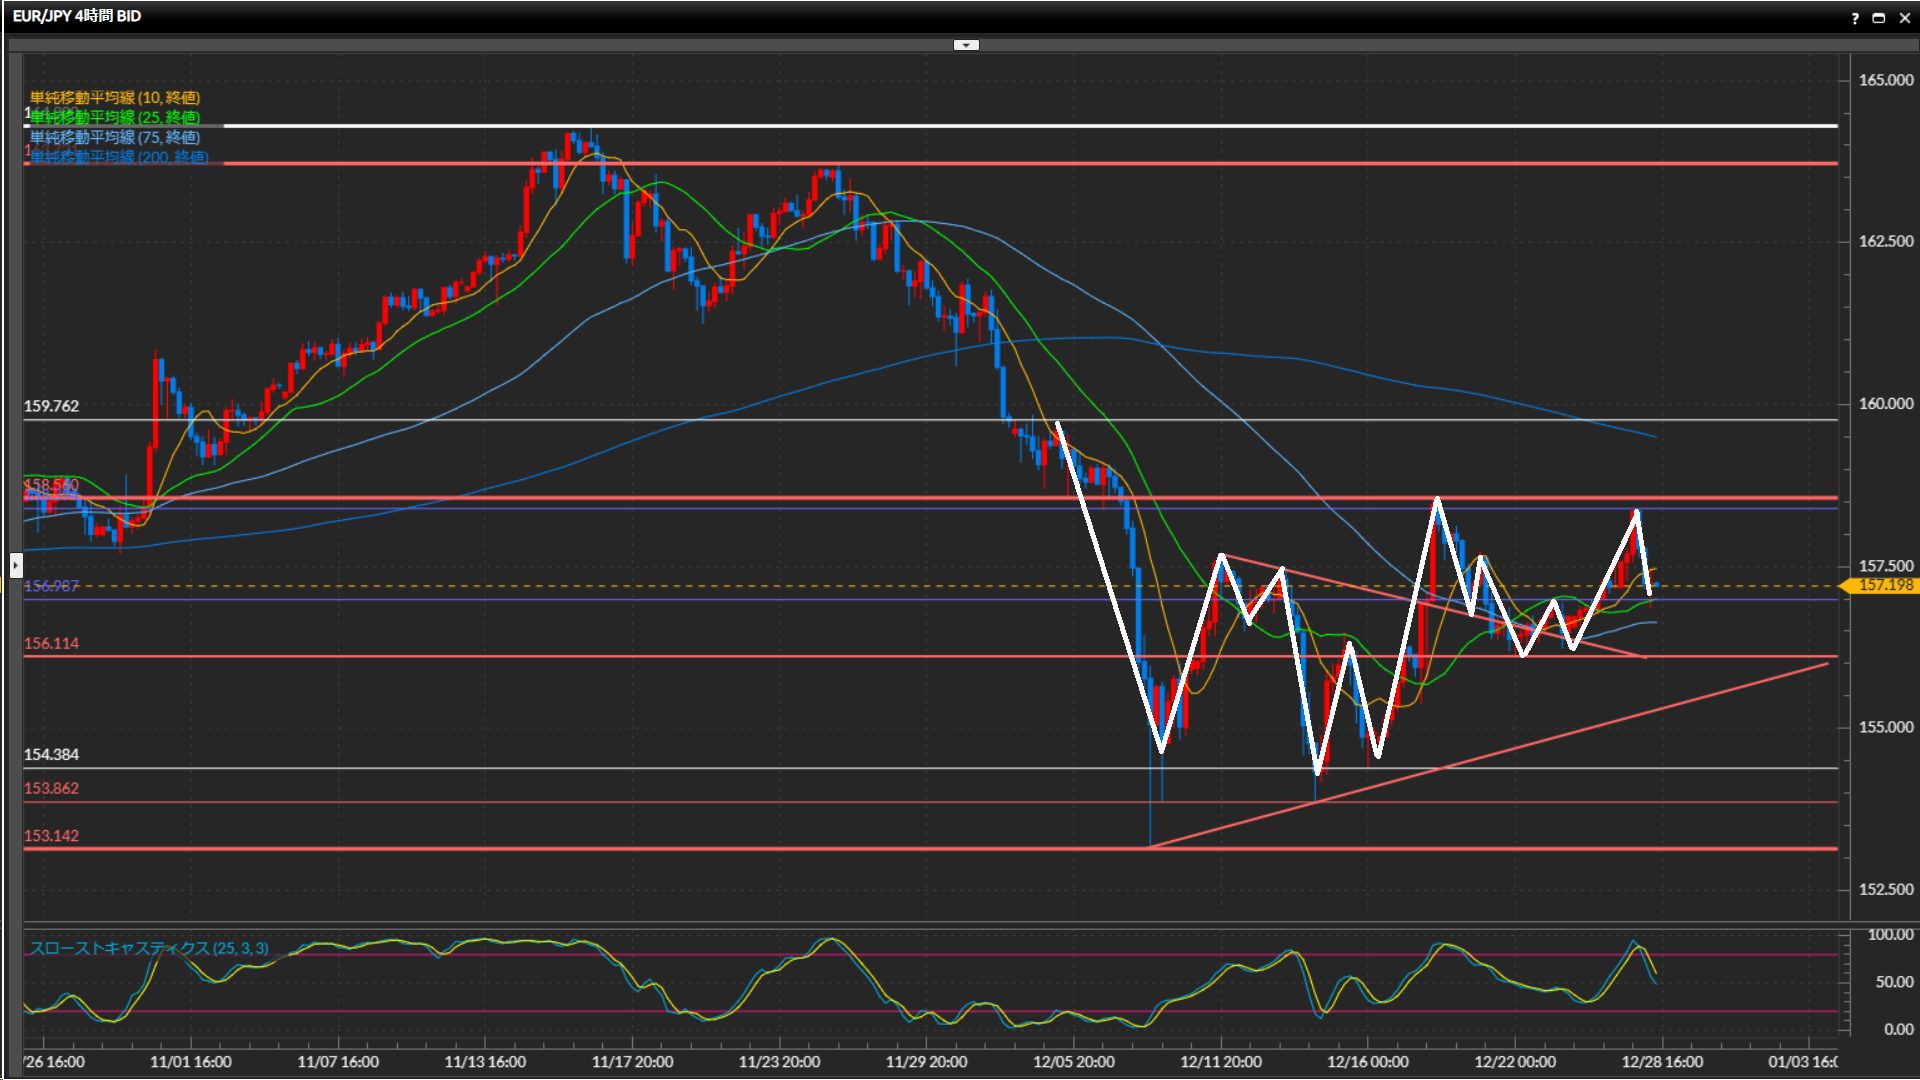Click the 153.862 price level label
This screenshot has width=1920, height=1080.
(x=52, y=788)
